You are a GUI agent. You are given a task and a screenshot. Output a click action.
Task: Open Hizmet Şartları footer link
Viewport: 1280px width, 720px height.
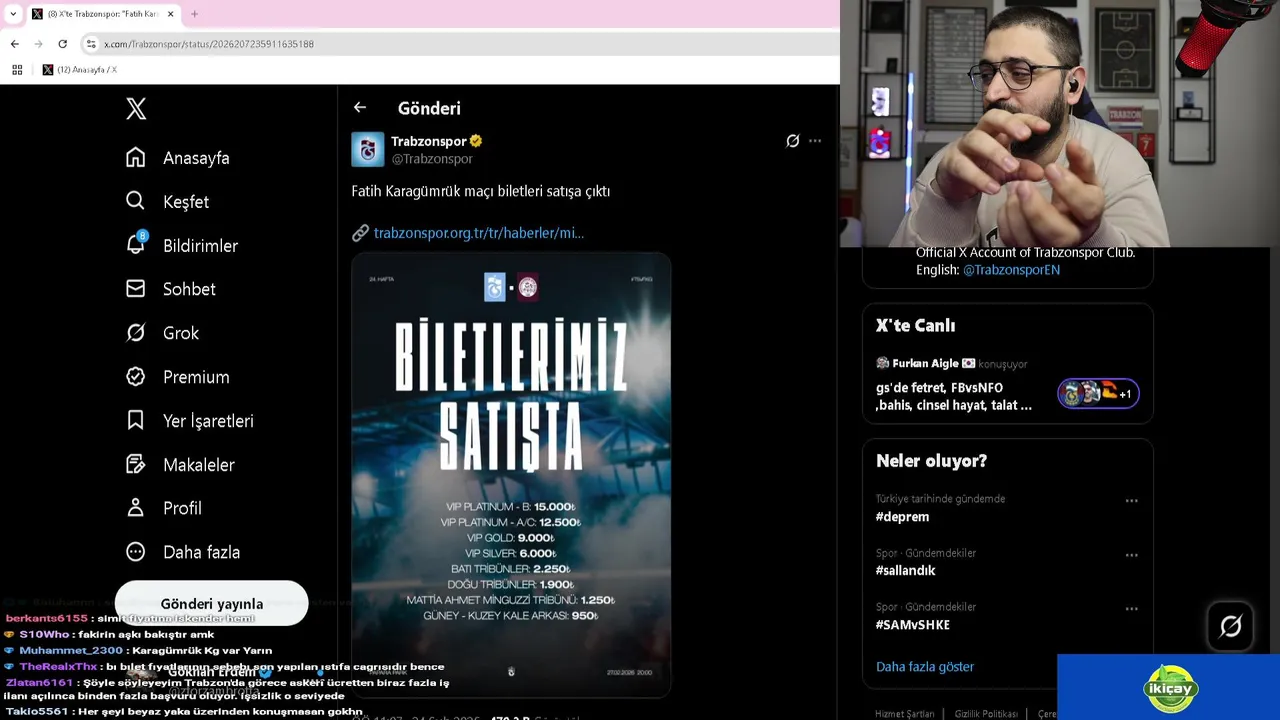904,714
